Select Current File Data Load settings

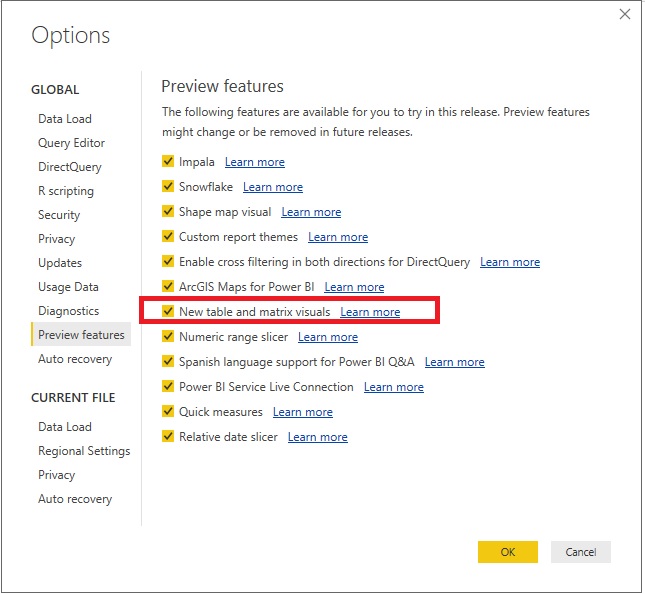tap(65, 427)
